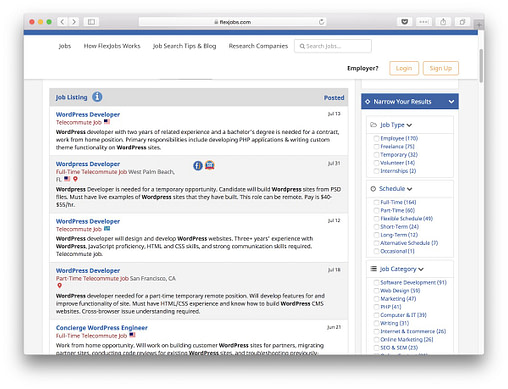Check the Employee (170) filter
The width and height of the screenshot is (508, 389).
click(376, 138)
